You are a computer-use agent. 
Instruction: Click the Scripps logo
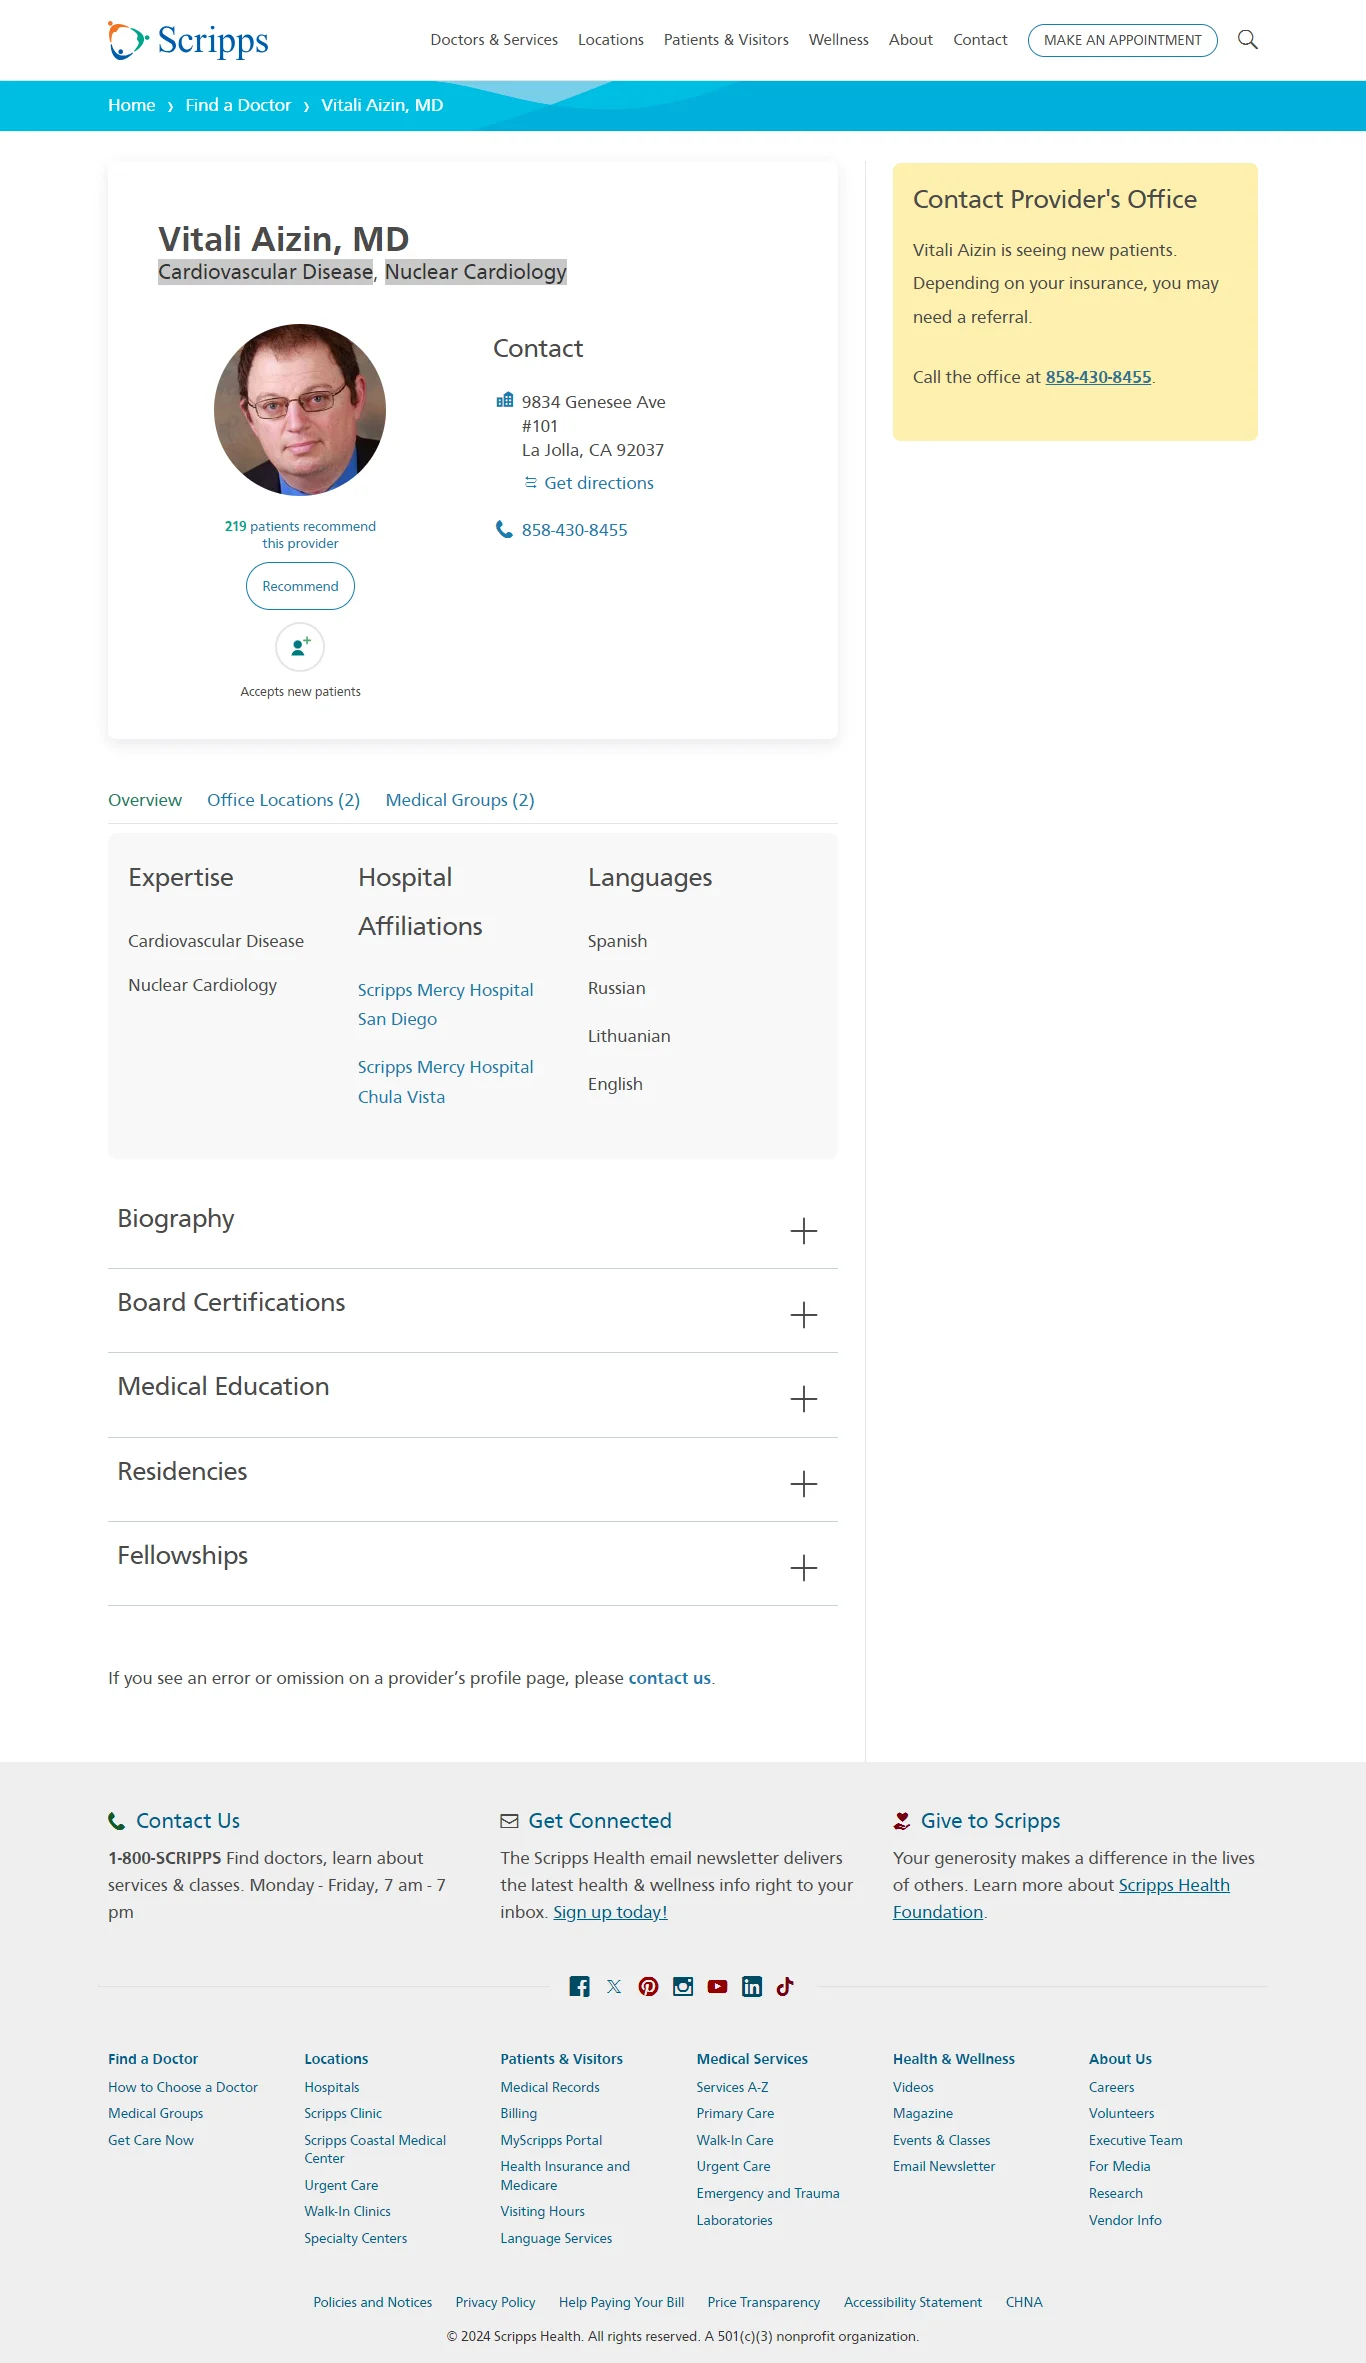[188, 40]
